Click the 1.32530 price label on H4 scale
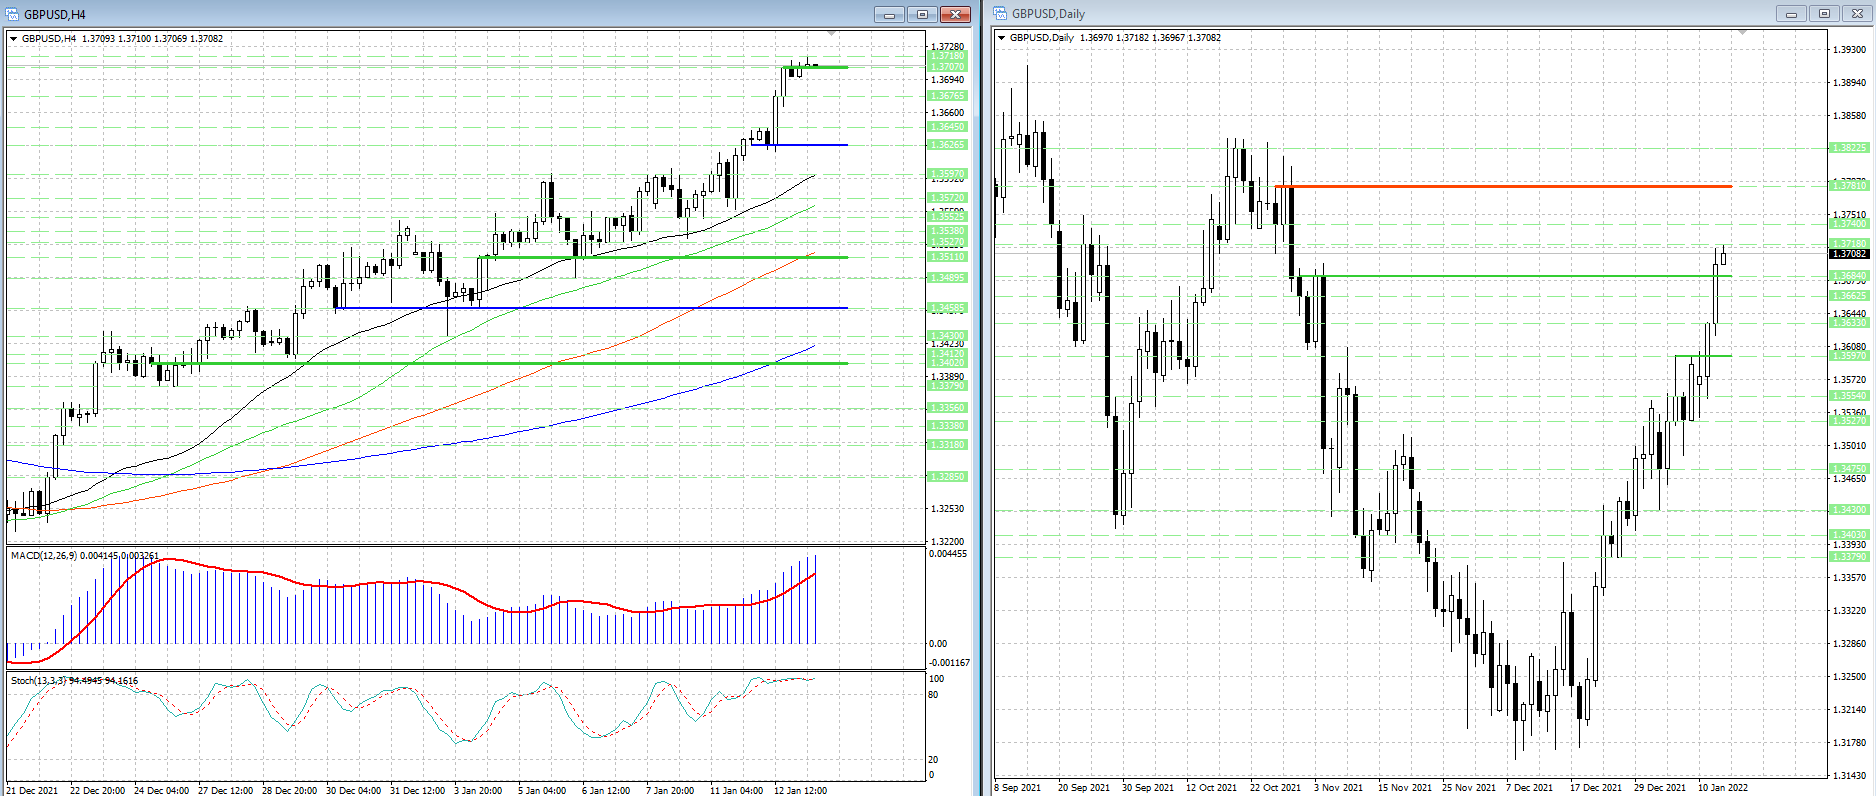The image size is (1876, 796). coord(947,509)
